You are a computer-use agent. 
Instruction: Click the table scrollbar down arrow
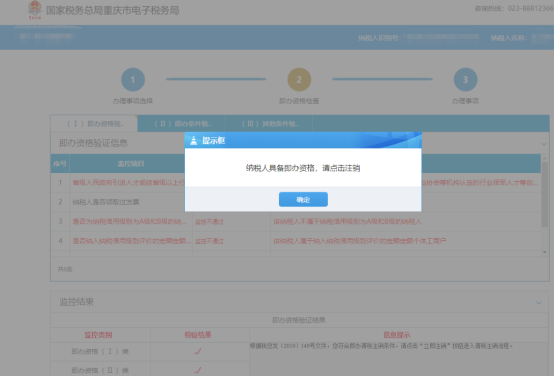544,252
